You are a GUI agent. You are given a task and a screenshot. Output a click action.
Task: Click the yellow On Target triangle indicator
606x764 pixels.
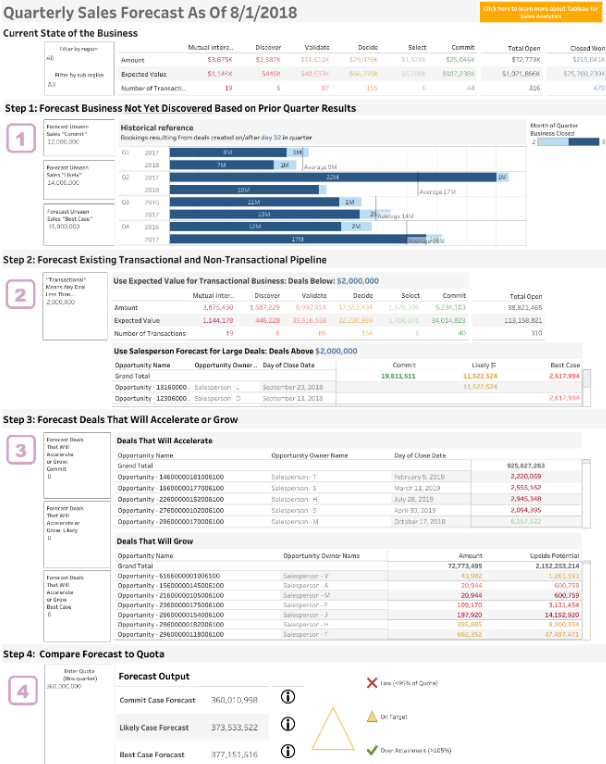(333, 729)
